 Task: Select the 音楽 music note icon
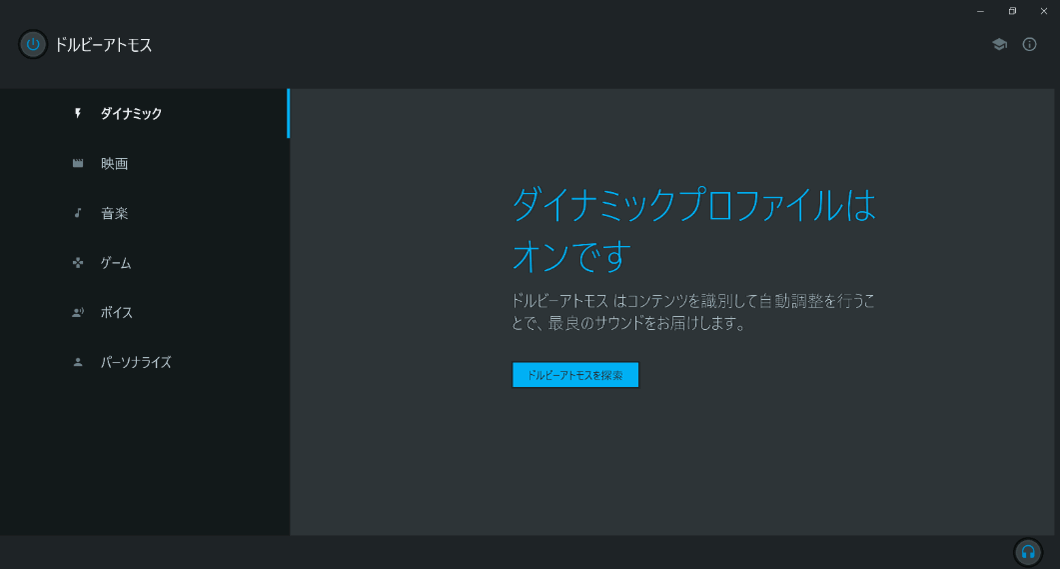click(x=78, y=213)
